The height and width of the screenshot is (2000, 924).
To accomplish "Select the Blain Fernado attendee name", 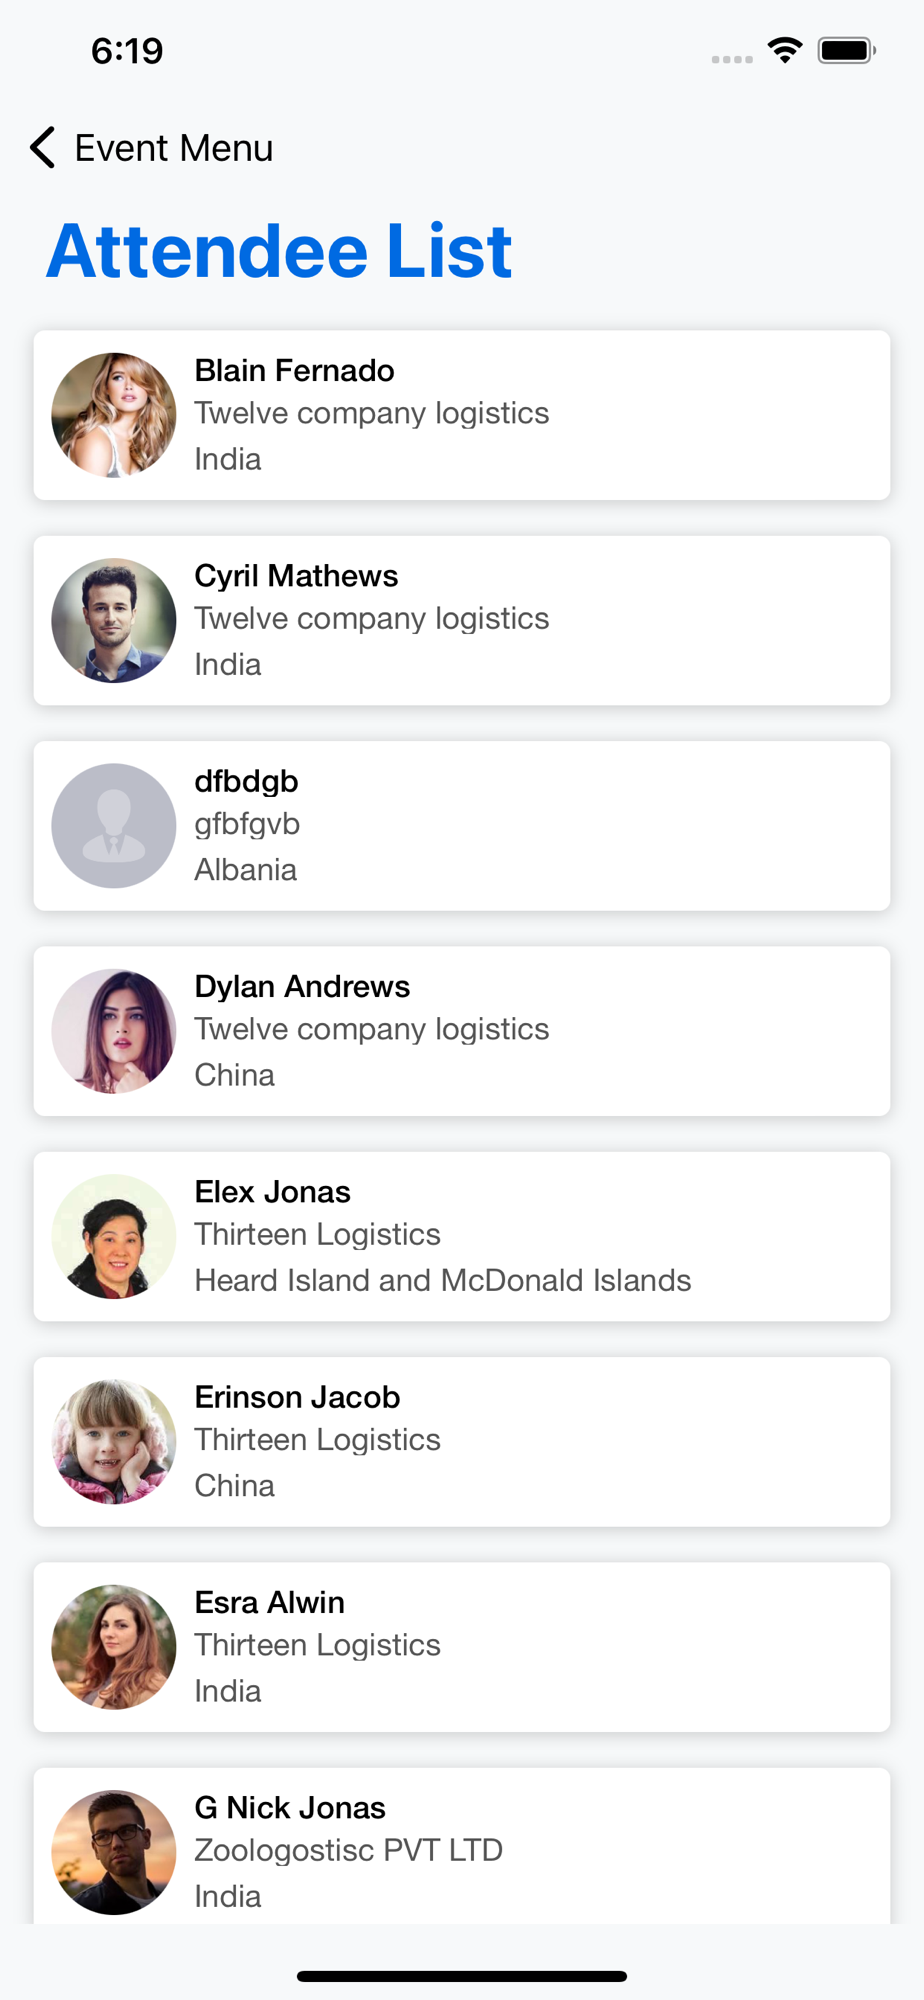I will (x=294, y=371).
